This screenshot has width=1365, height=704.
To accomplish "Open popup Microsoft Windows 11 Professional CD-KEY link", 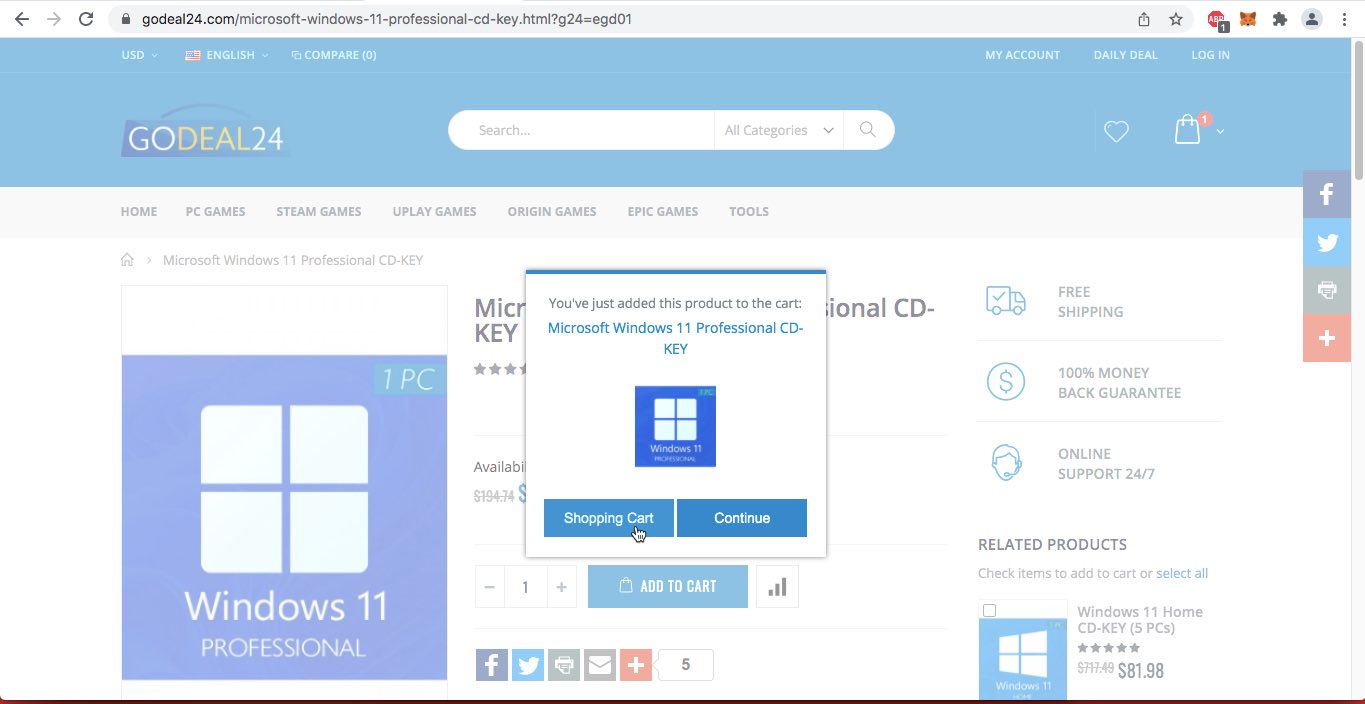I will click(676, 338).
